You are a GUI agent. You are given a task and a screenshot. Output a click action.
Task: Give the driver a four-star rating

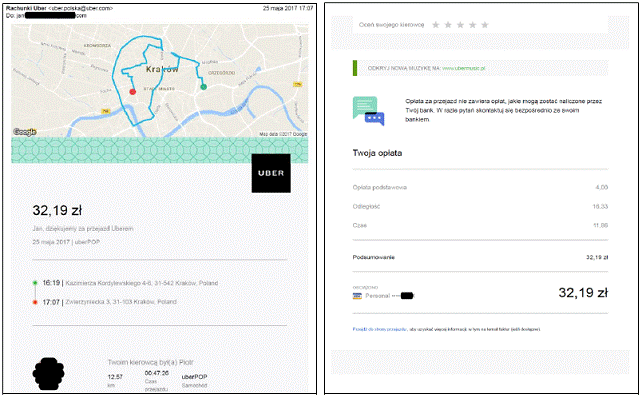tap(472, 25)
